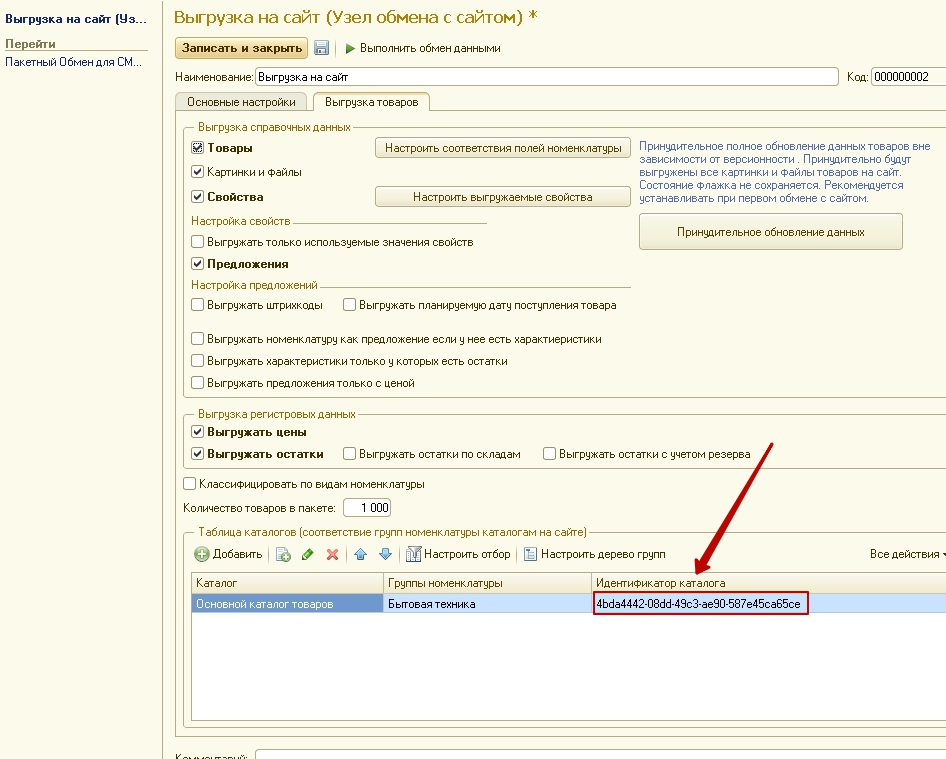Click 'Принудительное обновление данных' button
946x759 pixels.
[x=770, y=232]
